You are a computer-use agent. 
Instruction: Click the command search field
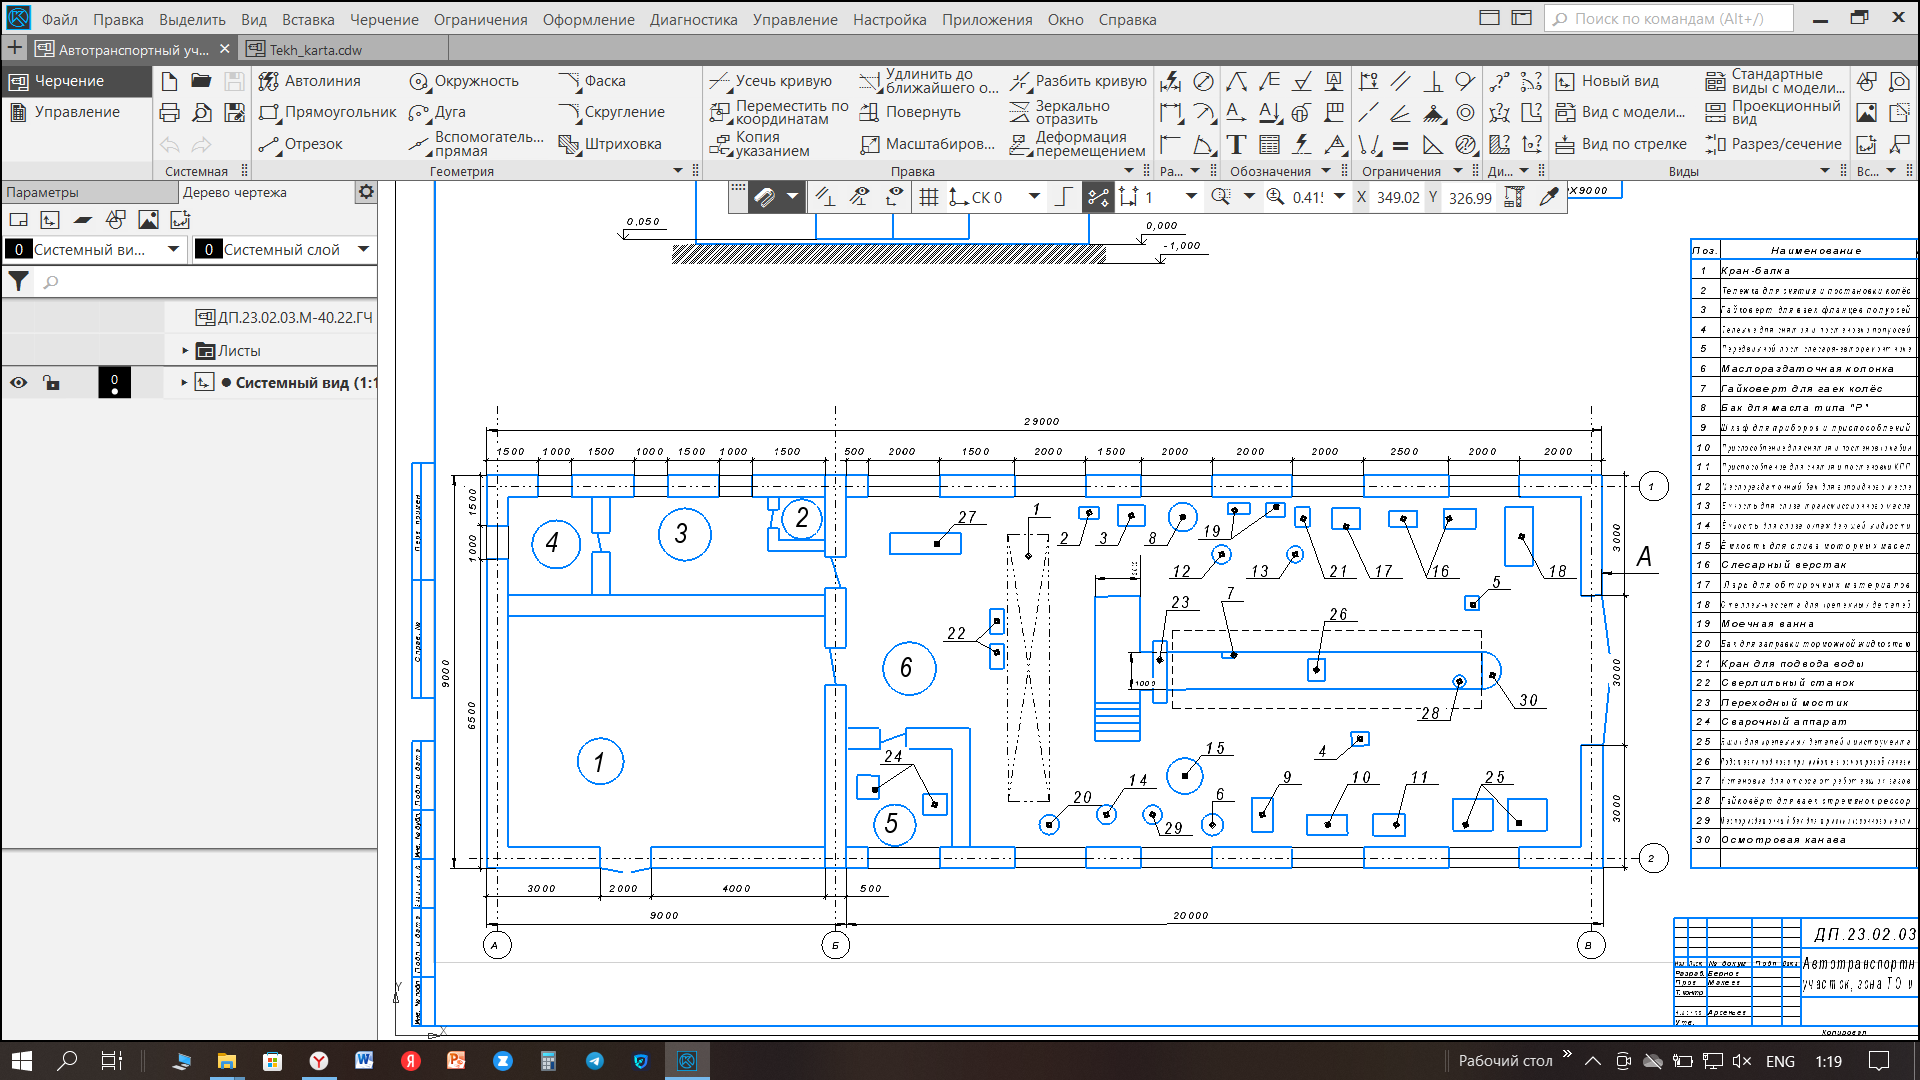tap(1668, 18)
